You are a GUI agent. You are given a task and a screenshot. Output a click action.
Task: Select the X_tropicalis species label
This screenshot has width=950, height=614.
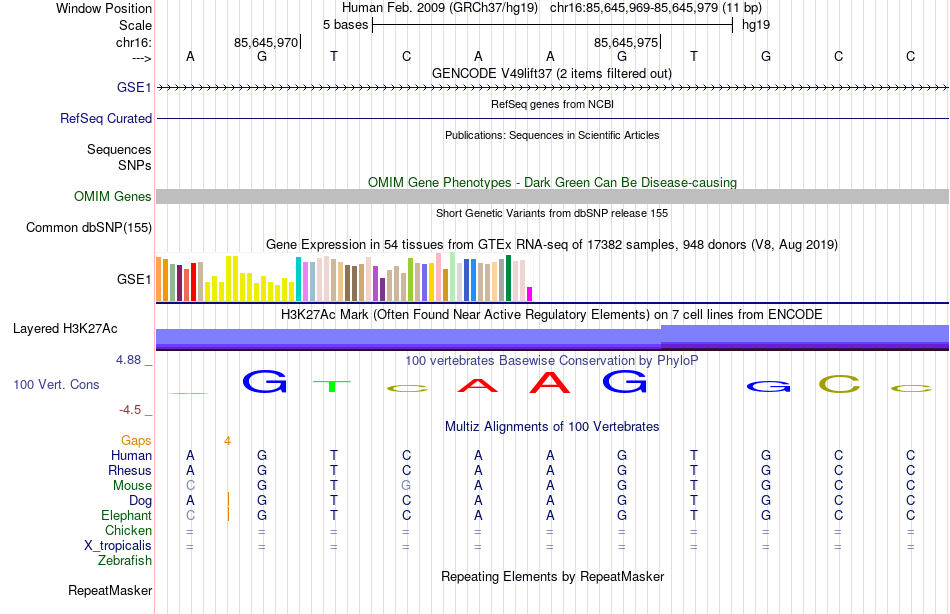(118, 546)
